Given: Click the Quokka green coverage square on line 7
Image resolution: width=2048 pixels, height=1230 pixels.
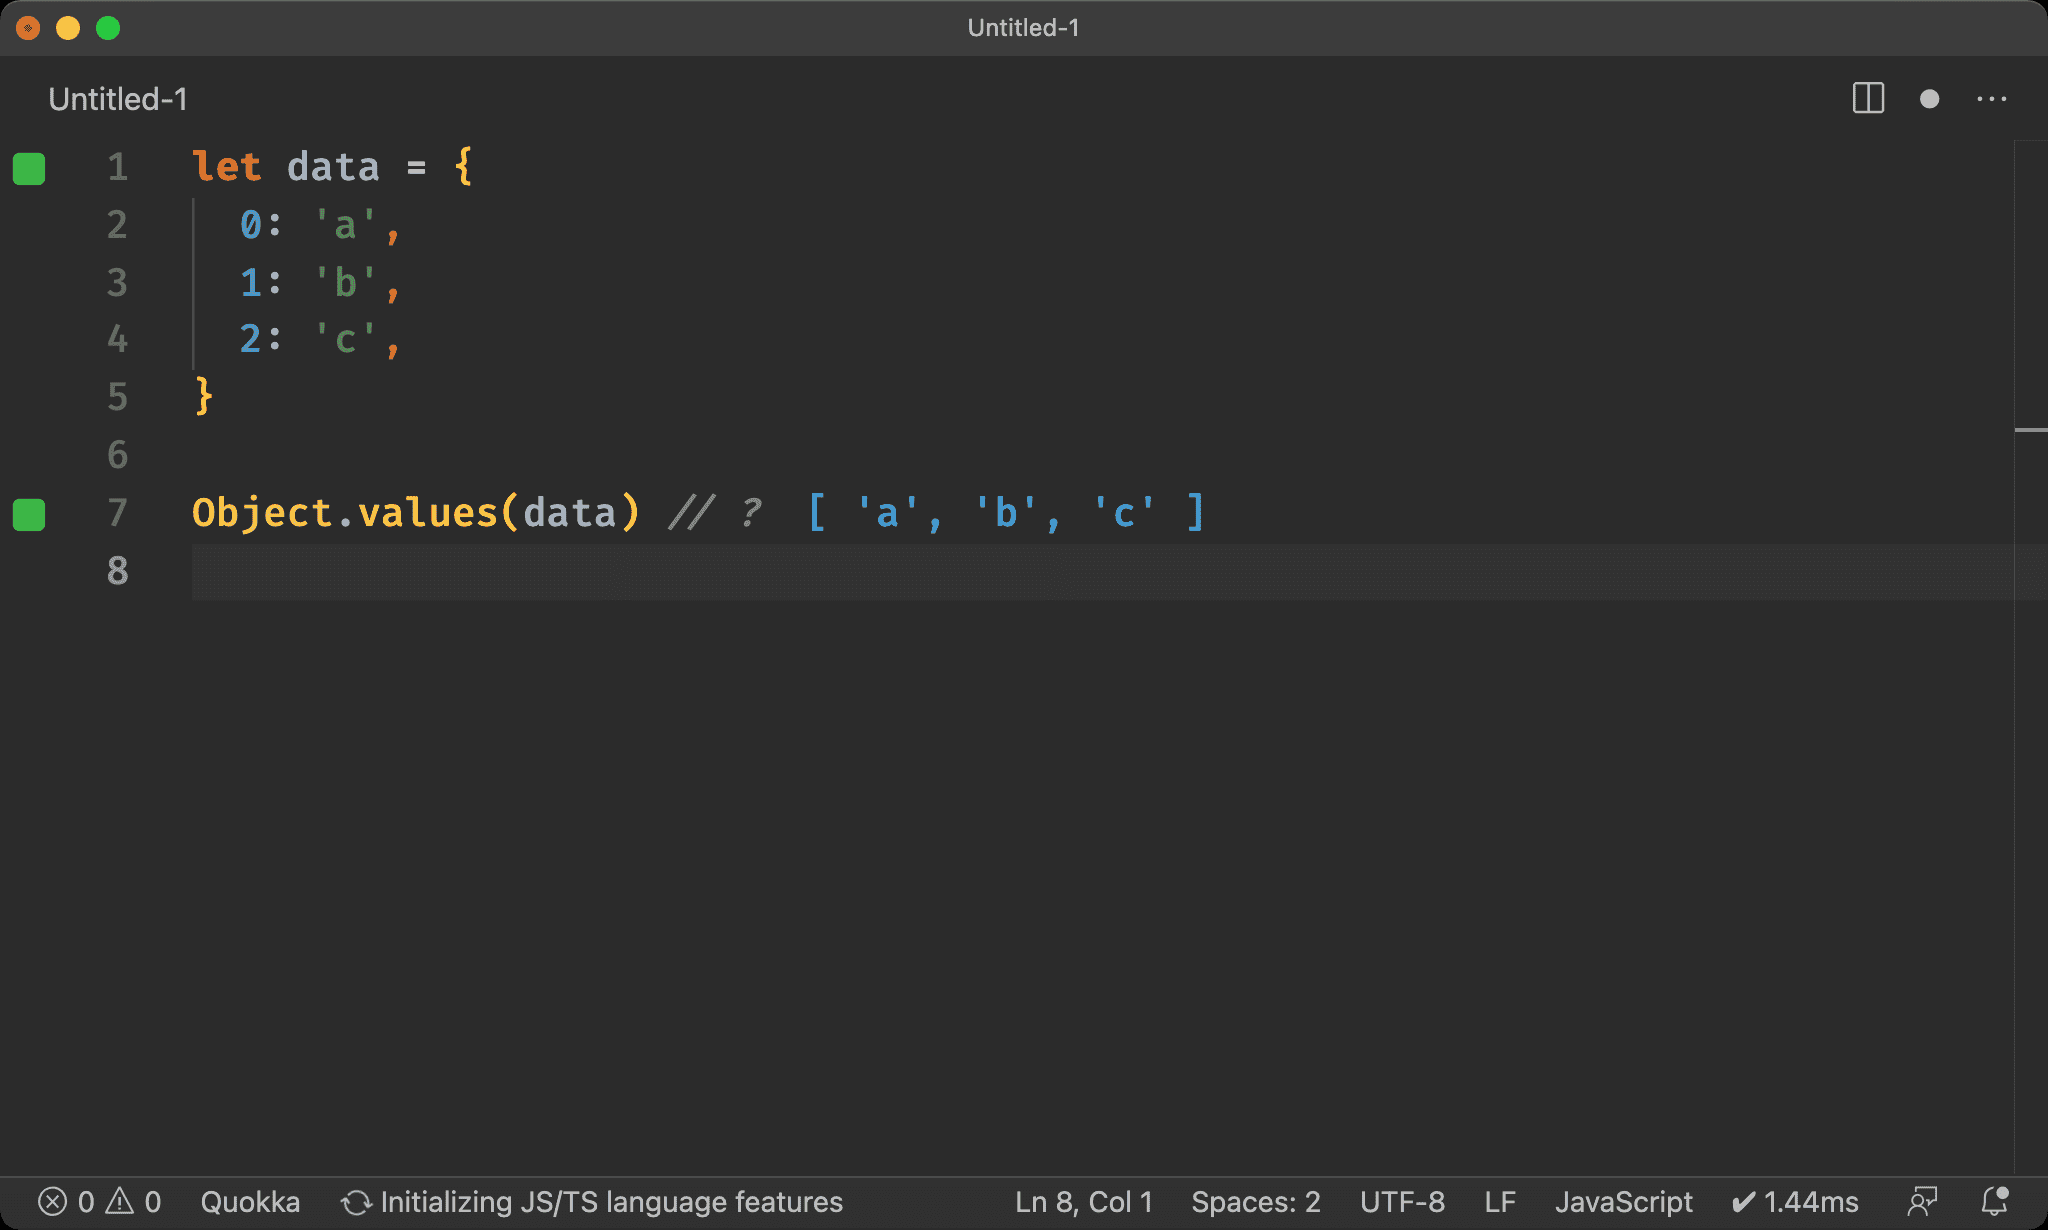Looking at the screenshot, I should (x=29, y=514).
